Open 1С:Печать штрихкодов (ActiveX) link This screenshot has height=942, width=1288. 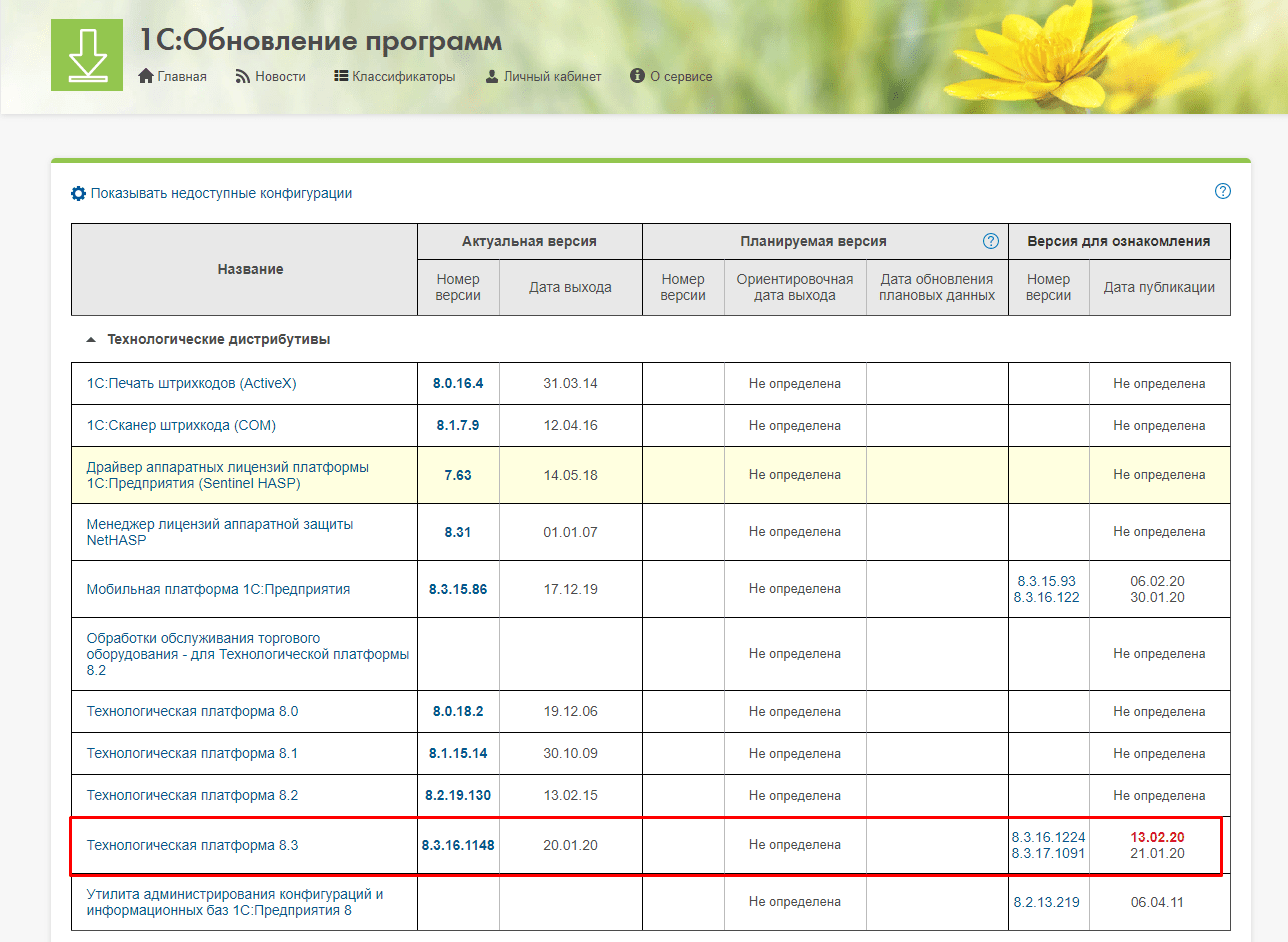[191, 383]
